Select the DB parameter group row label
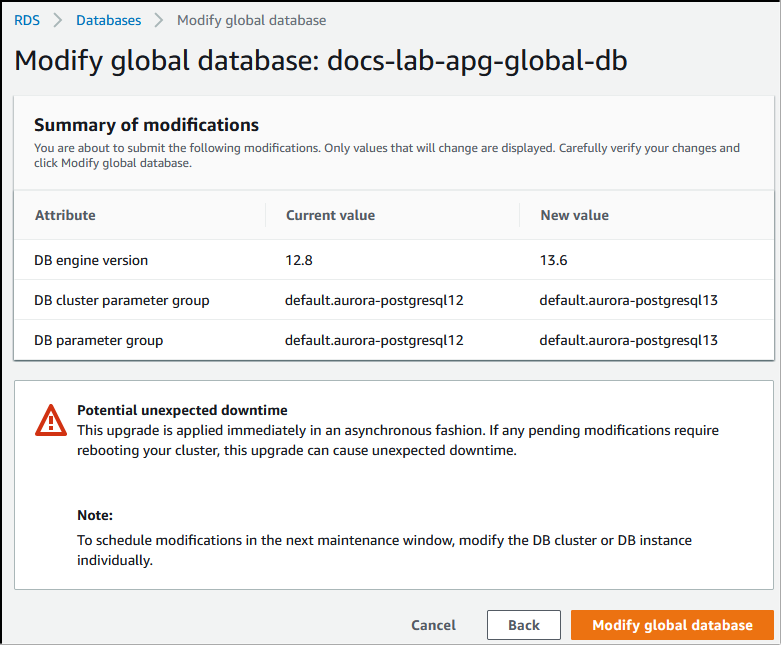Screen dimensions: 782x646 pyautogui.click(x=98, y=340)
